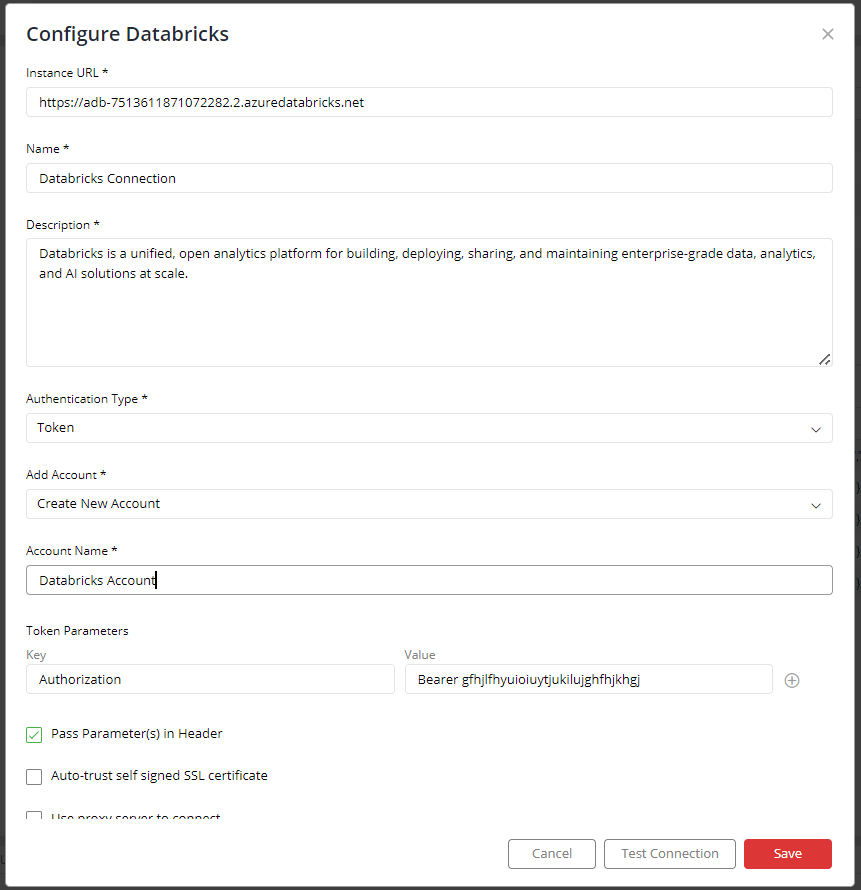Save the Databricks configuration
This screenshot has width=861, height=890.
tap(788, 854)
